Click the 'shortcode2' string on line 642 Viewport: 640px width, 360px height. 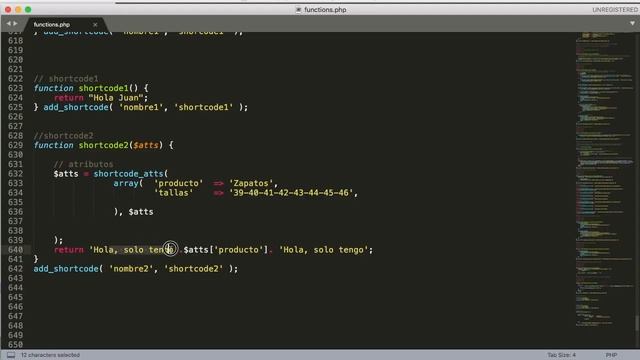tap(193, 269)
